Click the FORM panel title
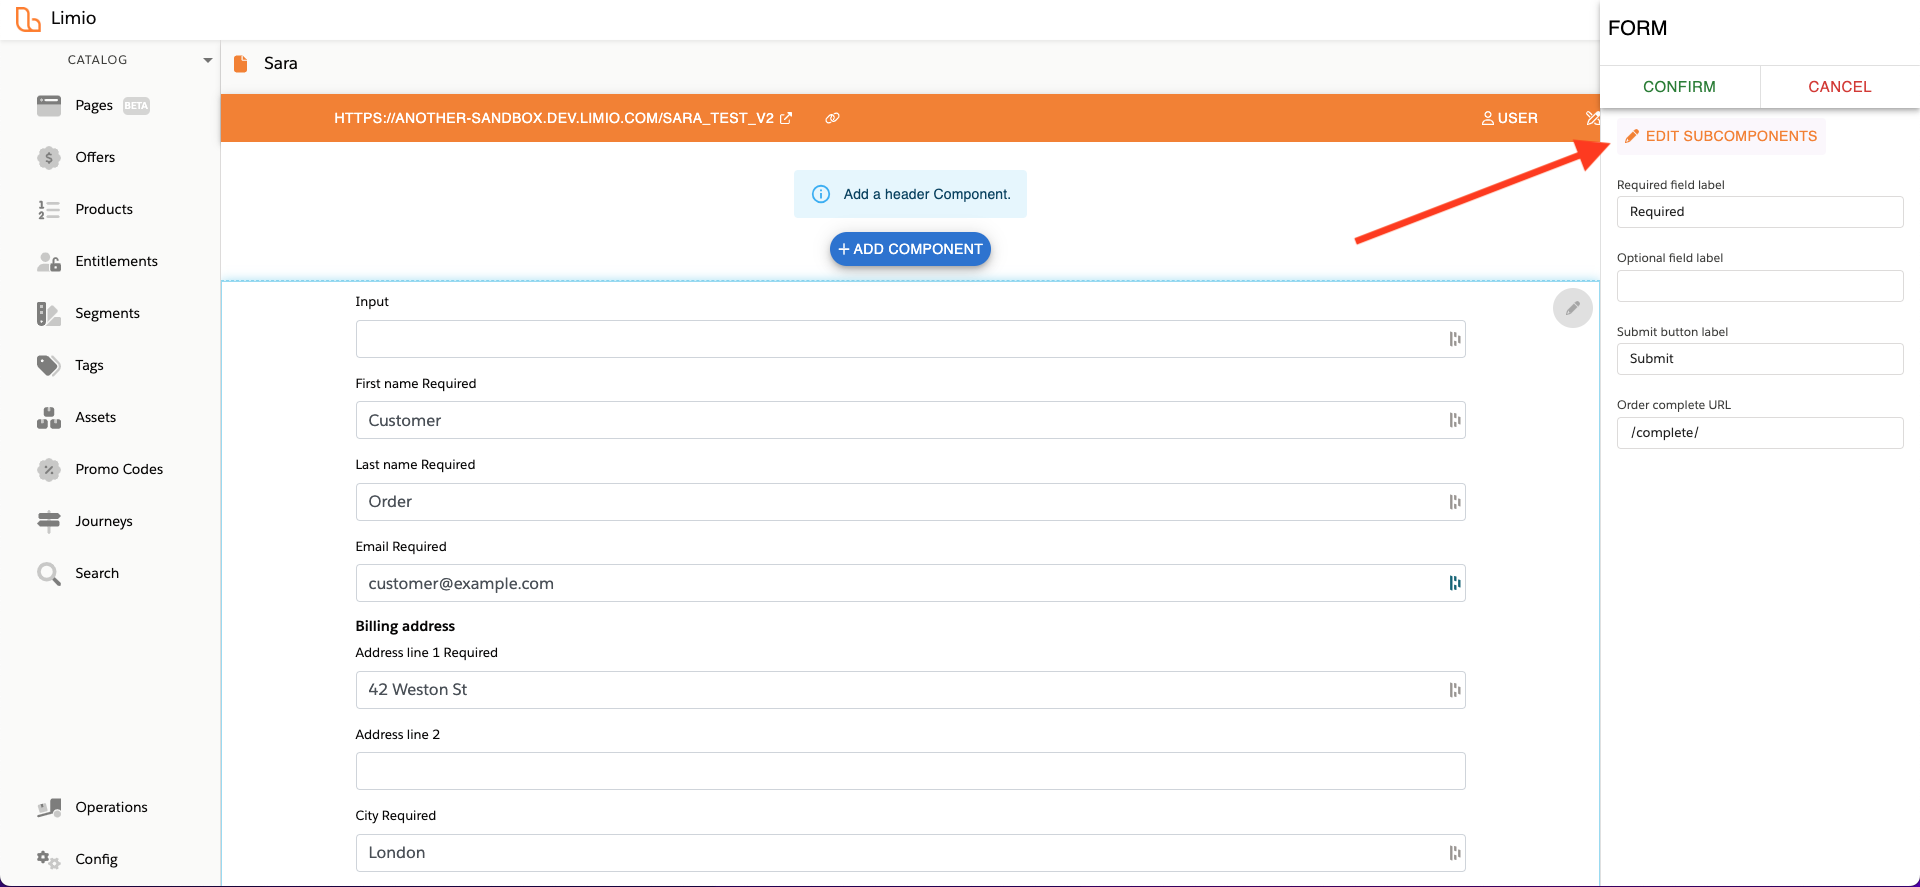 [1637, 28]
